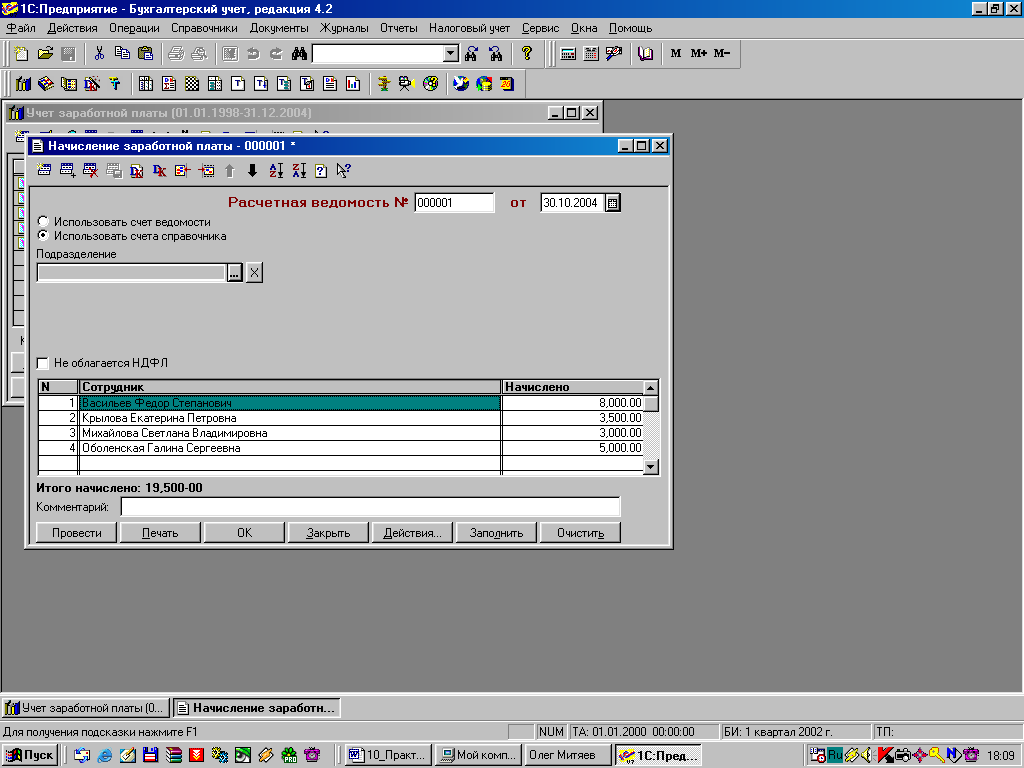1024x768 pixels.
Task: Click the globe with dove icon
Action: [461, 84]
